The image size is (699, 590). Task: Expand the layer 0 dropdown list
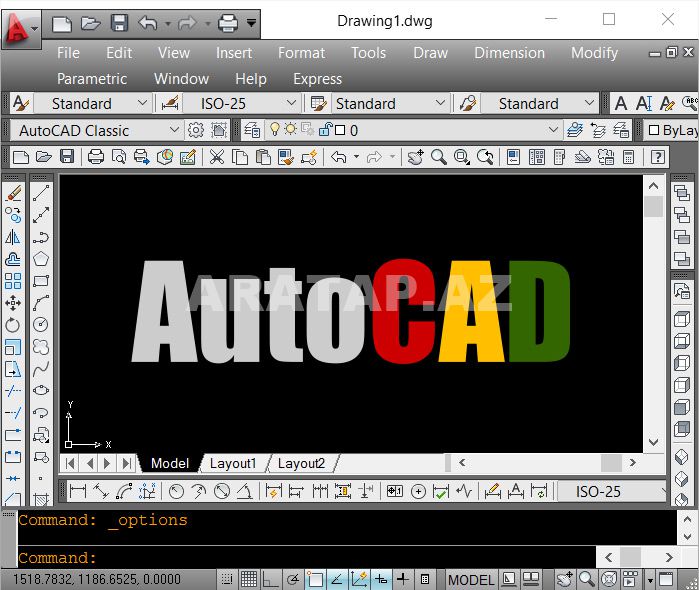553,130
